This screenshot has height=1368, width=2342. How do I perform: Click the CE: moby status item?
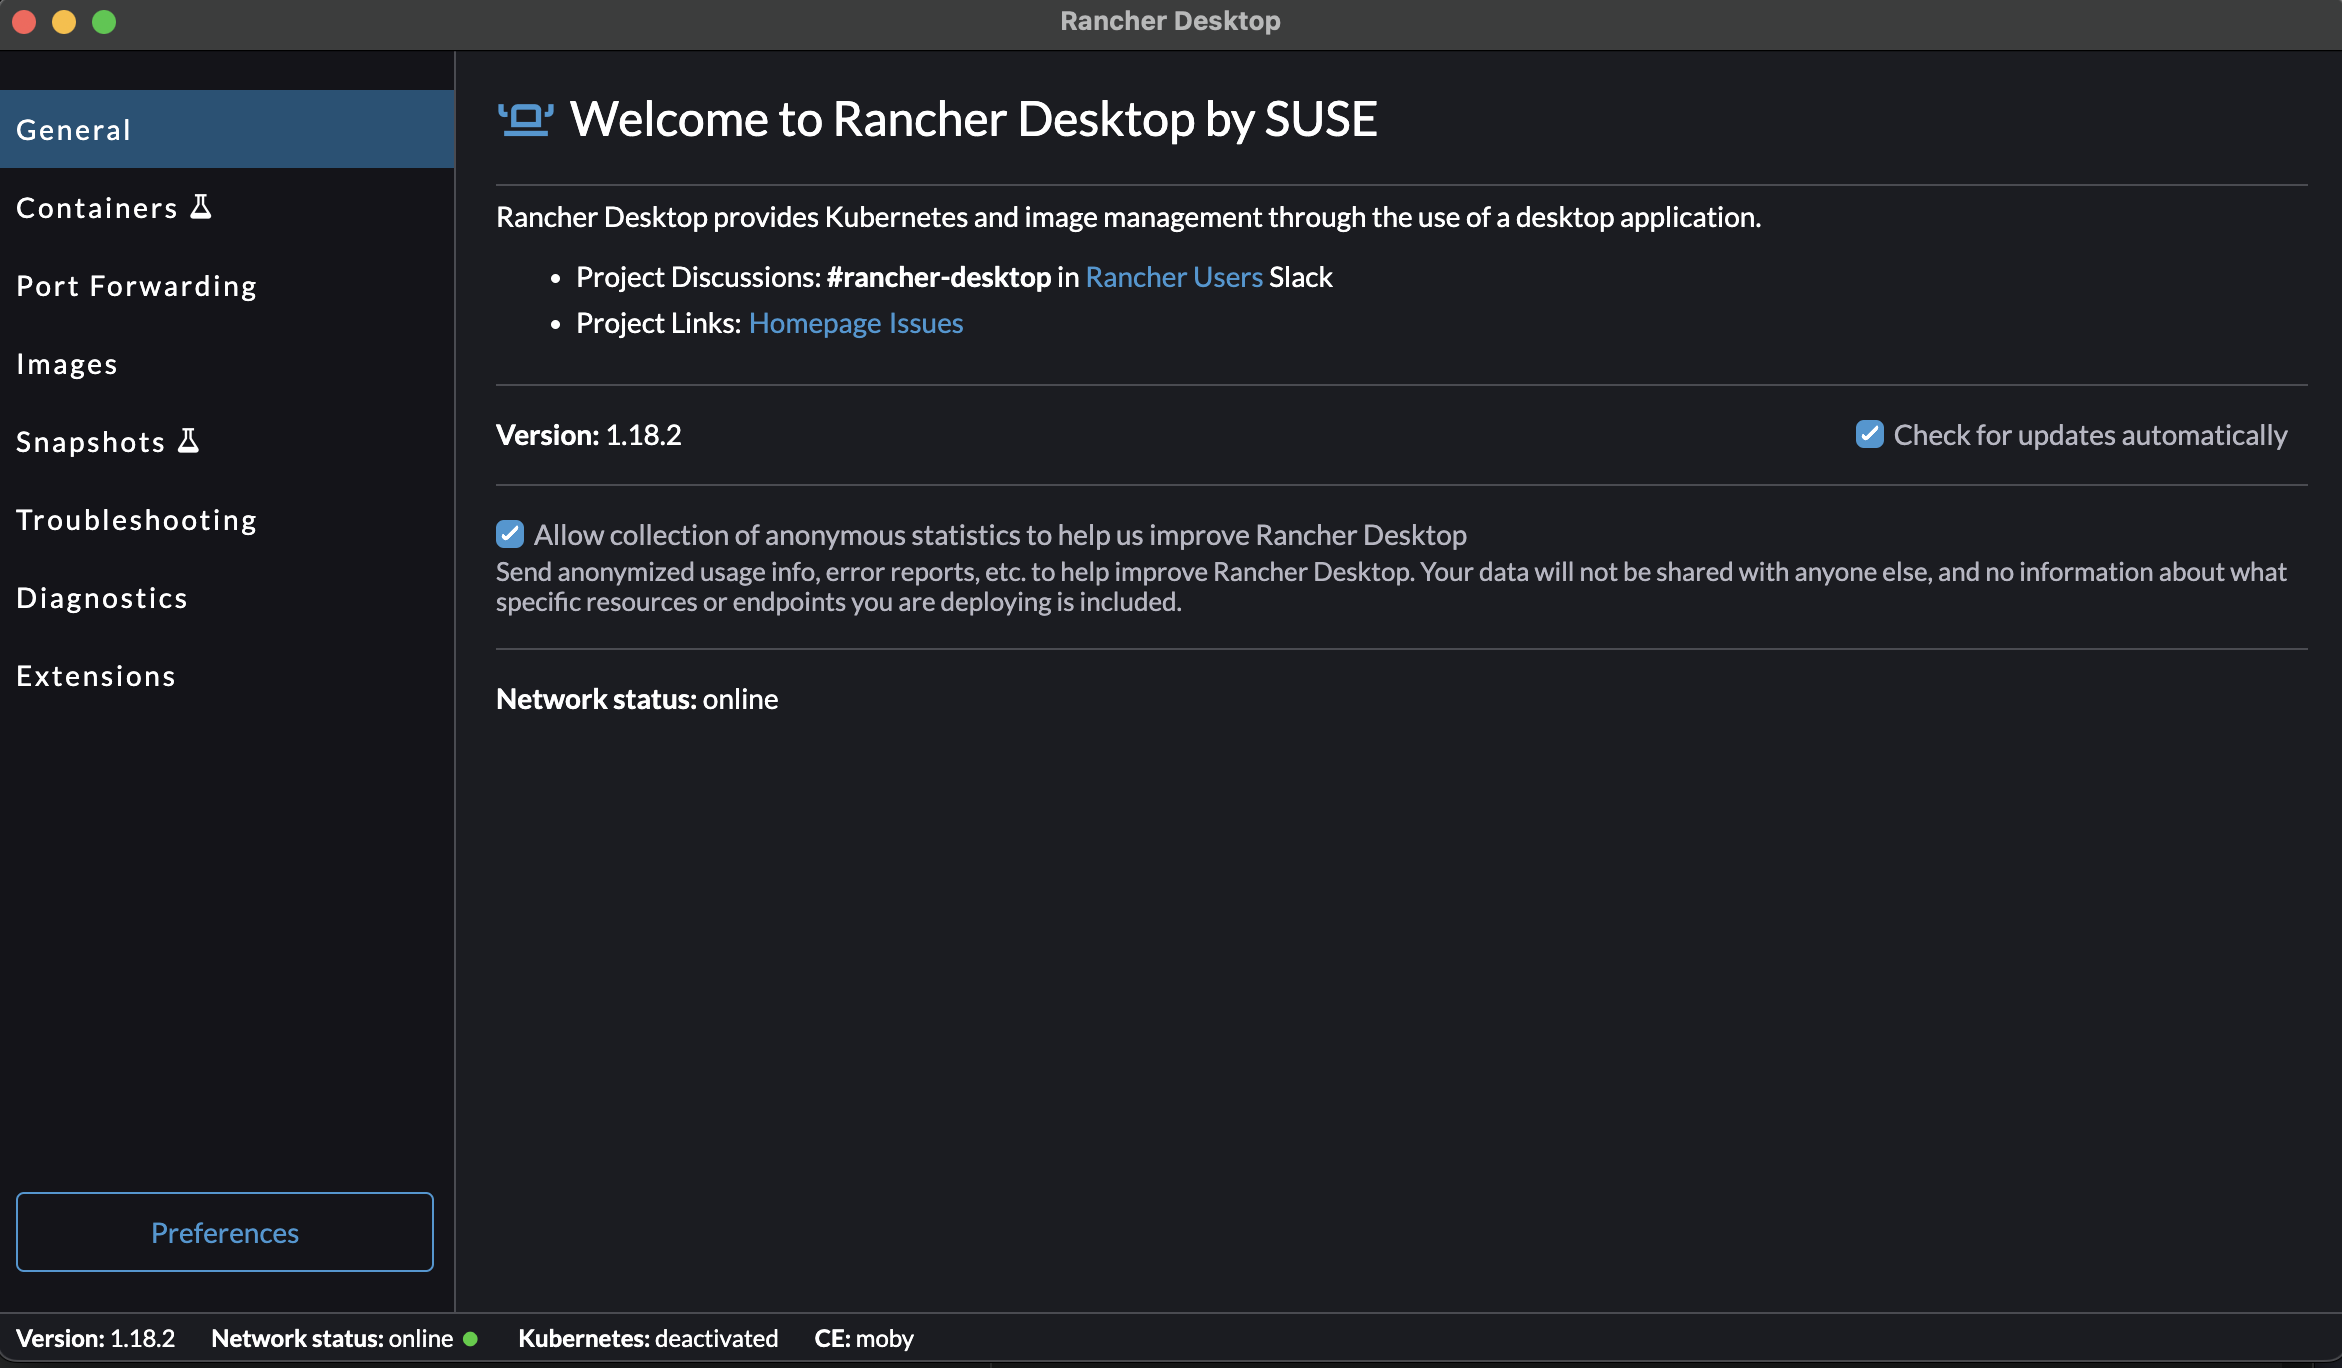click(864, 1338)
